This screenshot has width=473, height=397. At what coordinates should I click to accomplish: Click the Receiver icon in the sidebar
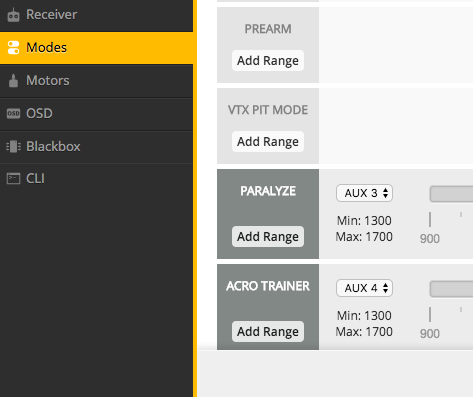[13, 15]
